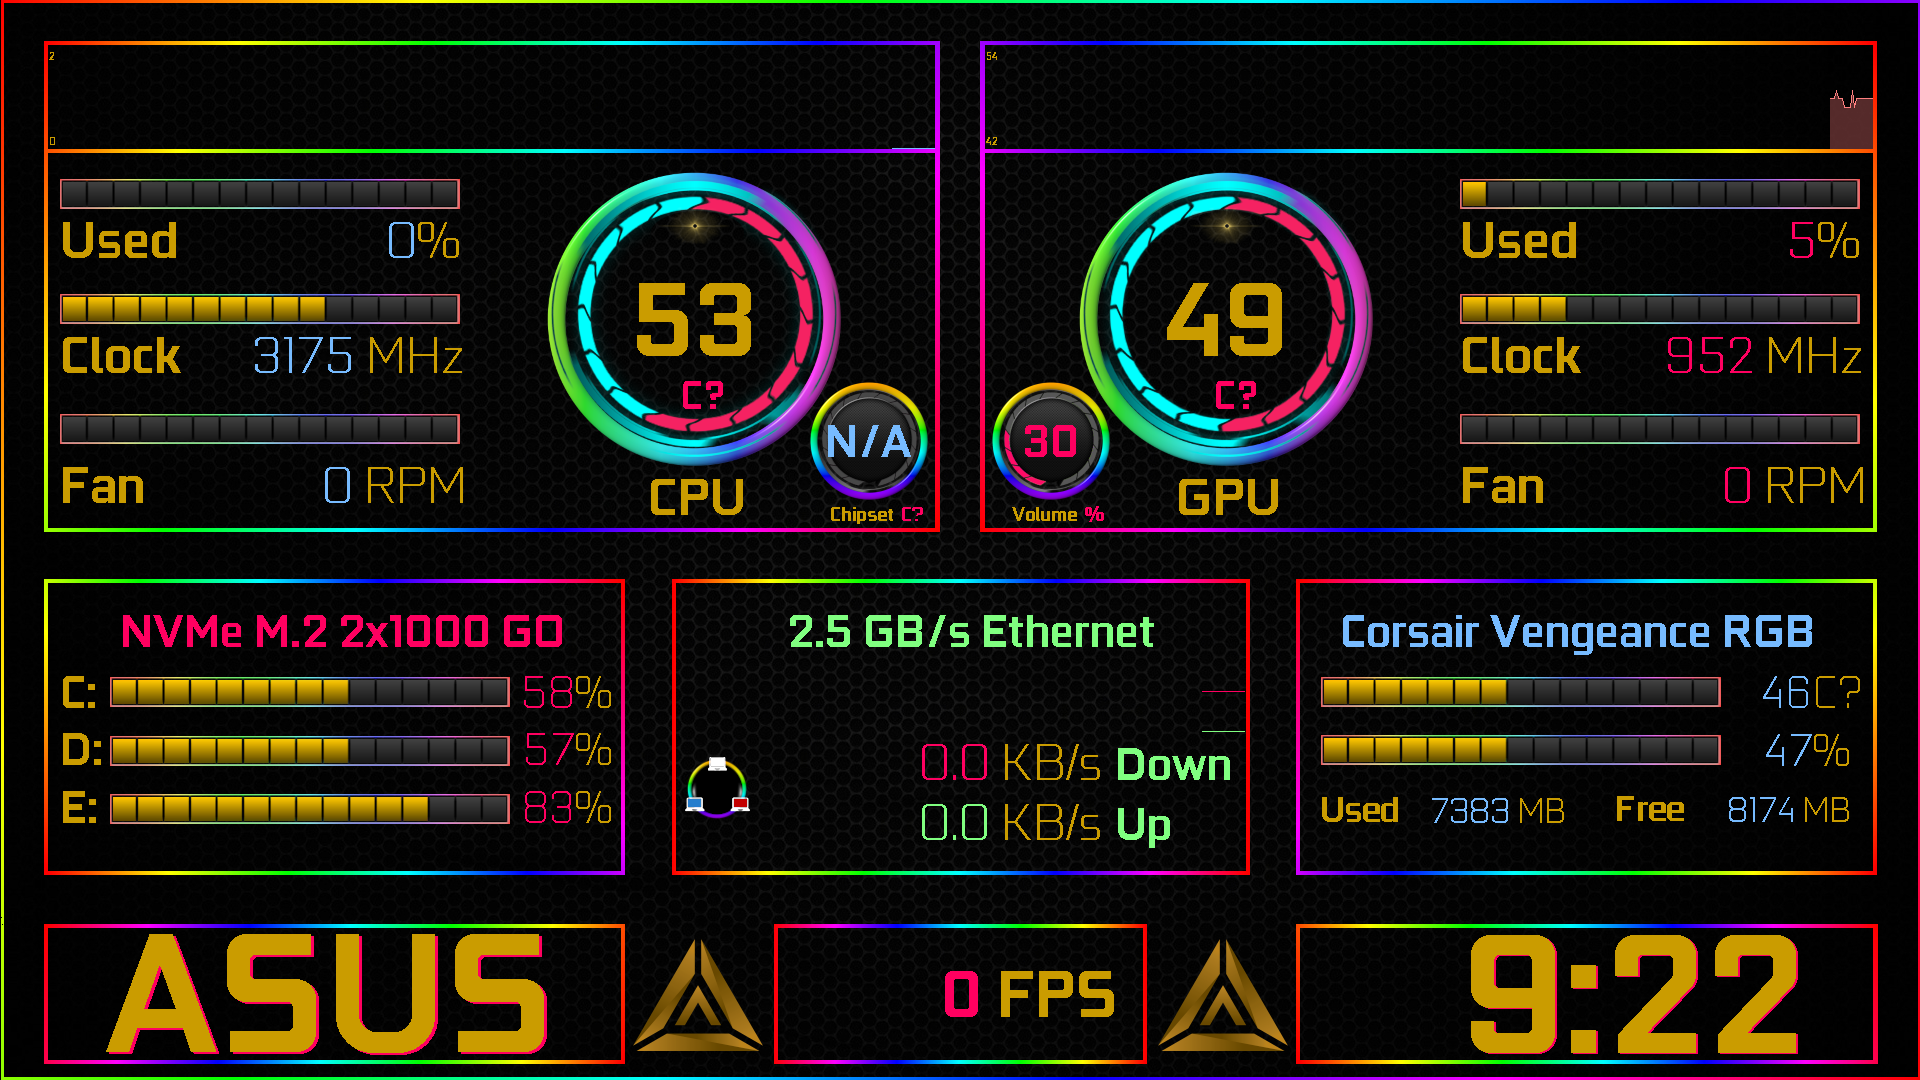Click the CPU Clock progress bar
This screenshot has height=1080, width=1920.
click(260, 308)
